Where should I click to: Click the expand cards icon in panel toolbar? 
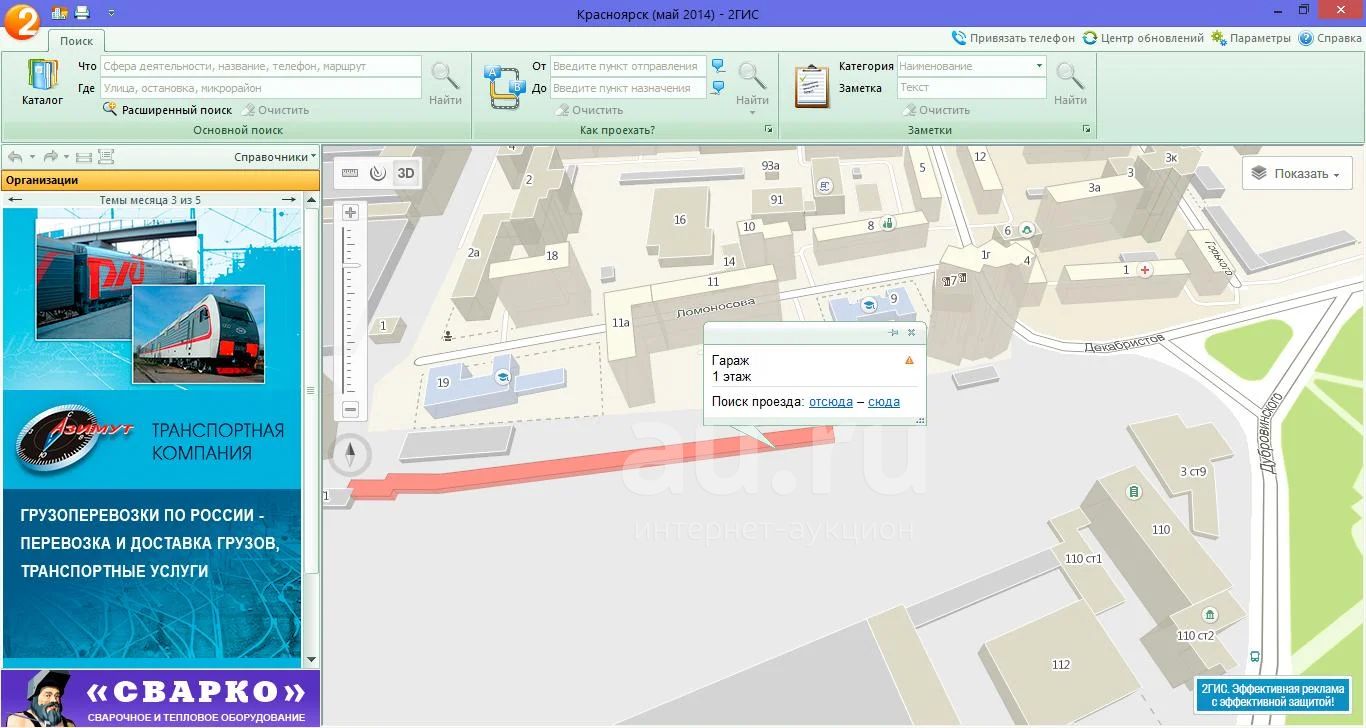[x=106, y=157]
